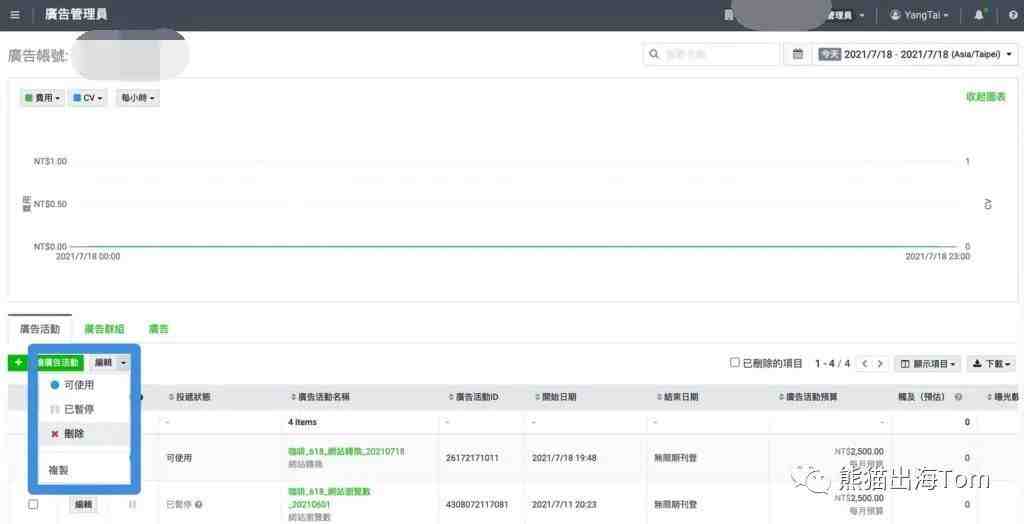The width and height of the screenshot is (1024, 524).
Task: Switch to the 廣告 tab
Action: click(159, 329)
